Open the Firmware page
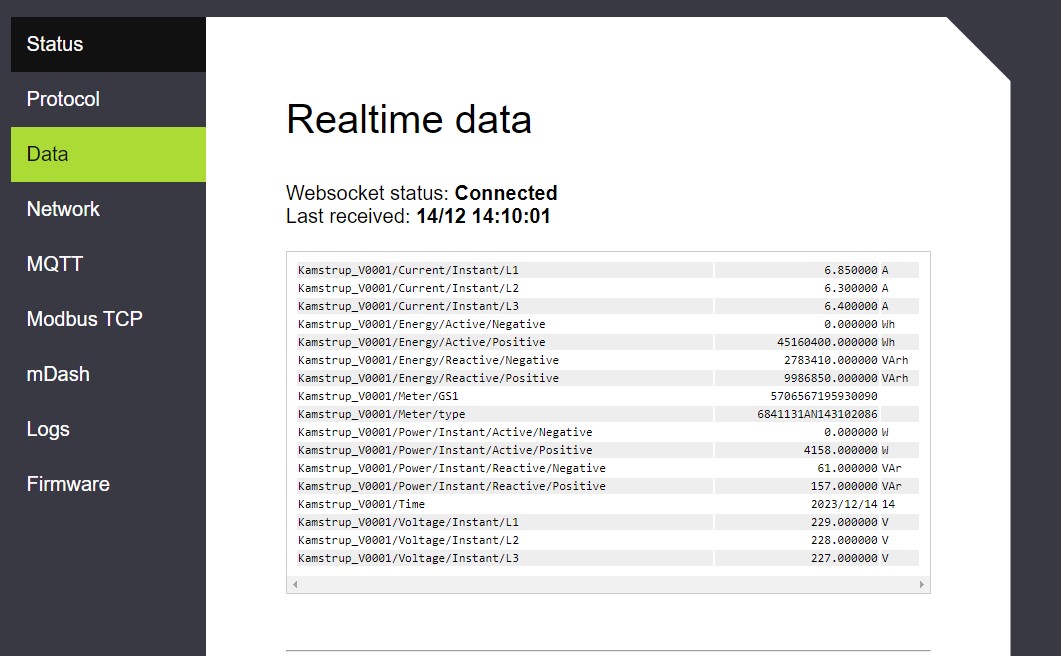This screenshot has height=656, width=1061. click(x=108, y=484)
